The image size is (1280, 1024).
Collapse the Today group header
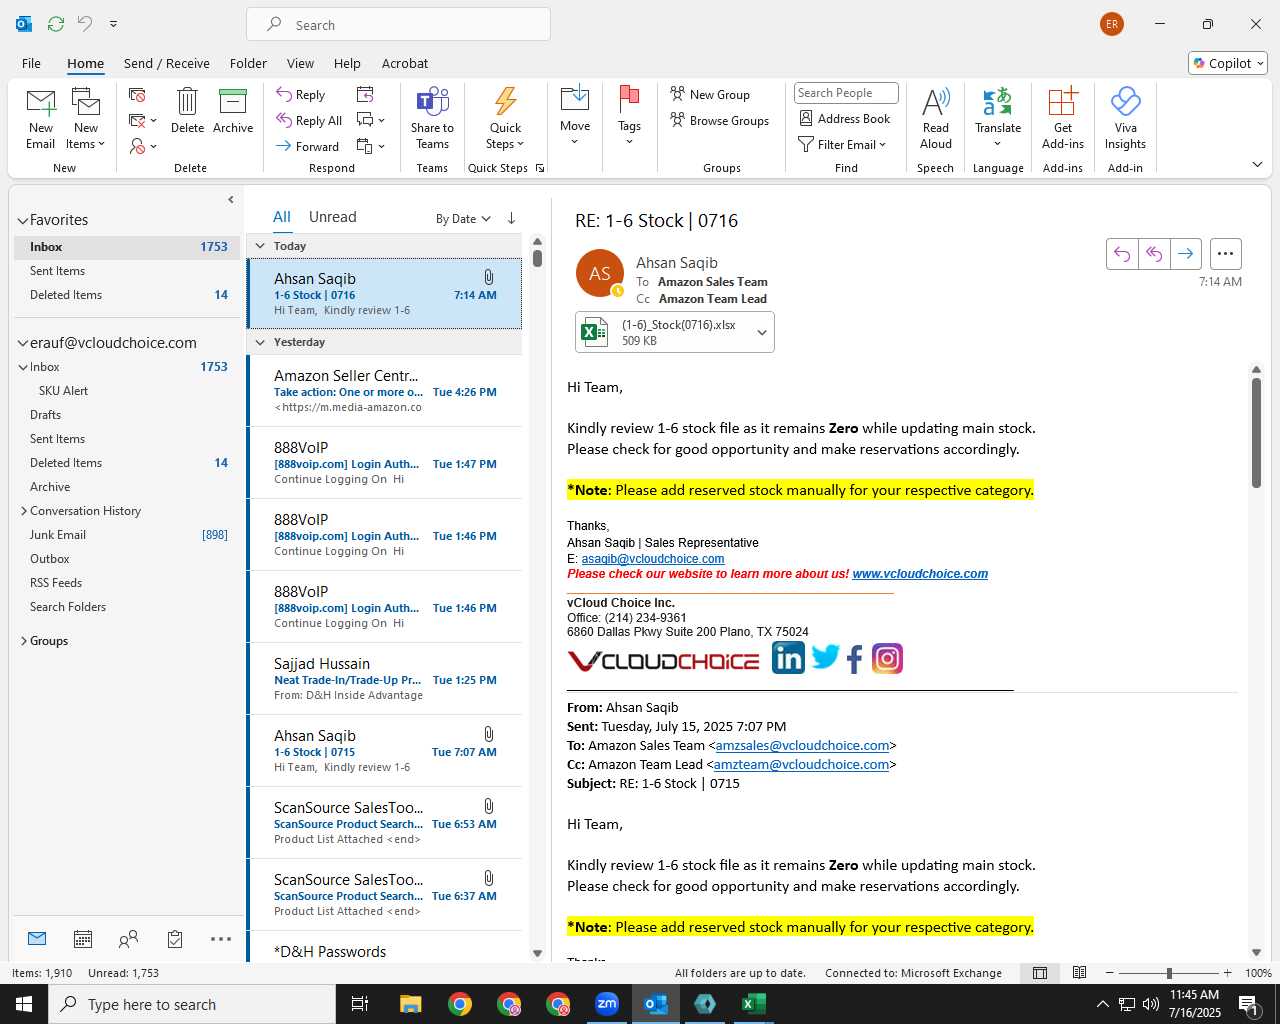pyautogui.click(x=260, y=246)
